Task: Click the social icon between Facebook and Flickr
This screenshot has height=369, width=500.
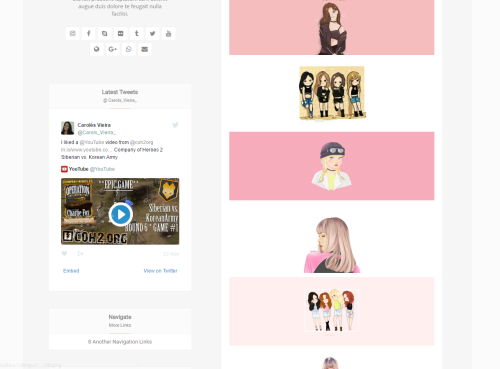Action: (x=105, y=33)
